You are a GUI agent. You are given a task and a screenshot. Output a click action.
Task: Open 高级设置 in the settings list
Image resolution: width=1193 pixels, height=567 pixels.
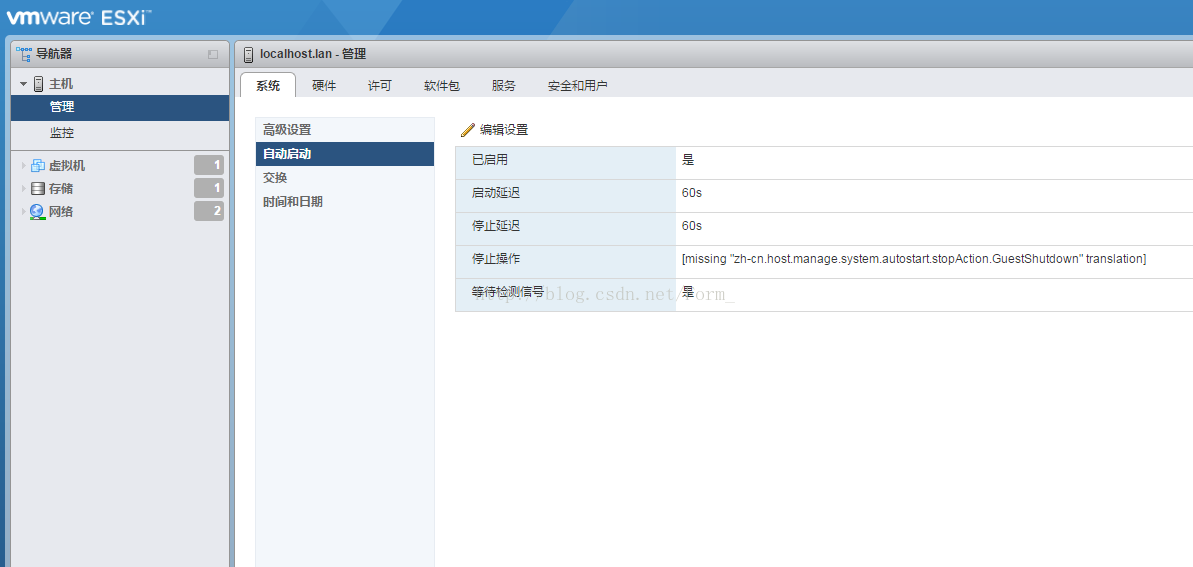(287, 130)
